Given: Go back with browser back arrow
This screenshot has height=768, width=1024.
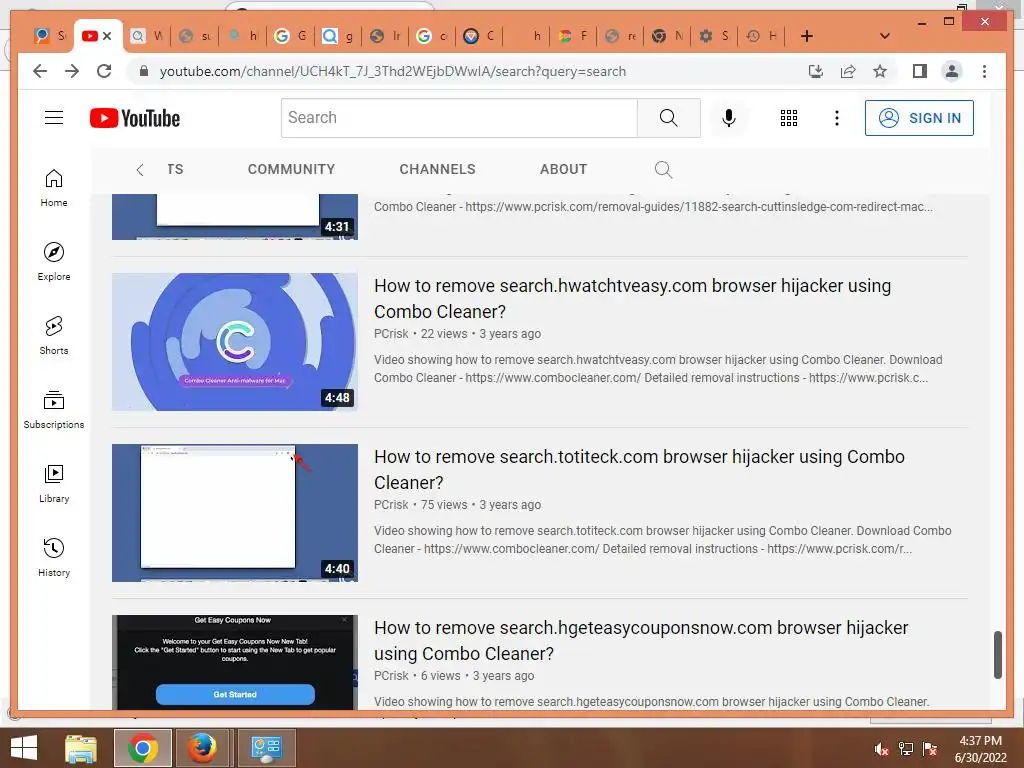Looking at the screenshot, I should [x=40, y=71].
